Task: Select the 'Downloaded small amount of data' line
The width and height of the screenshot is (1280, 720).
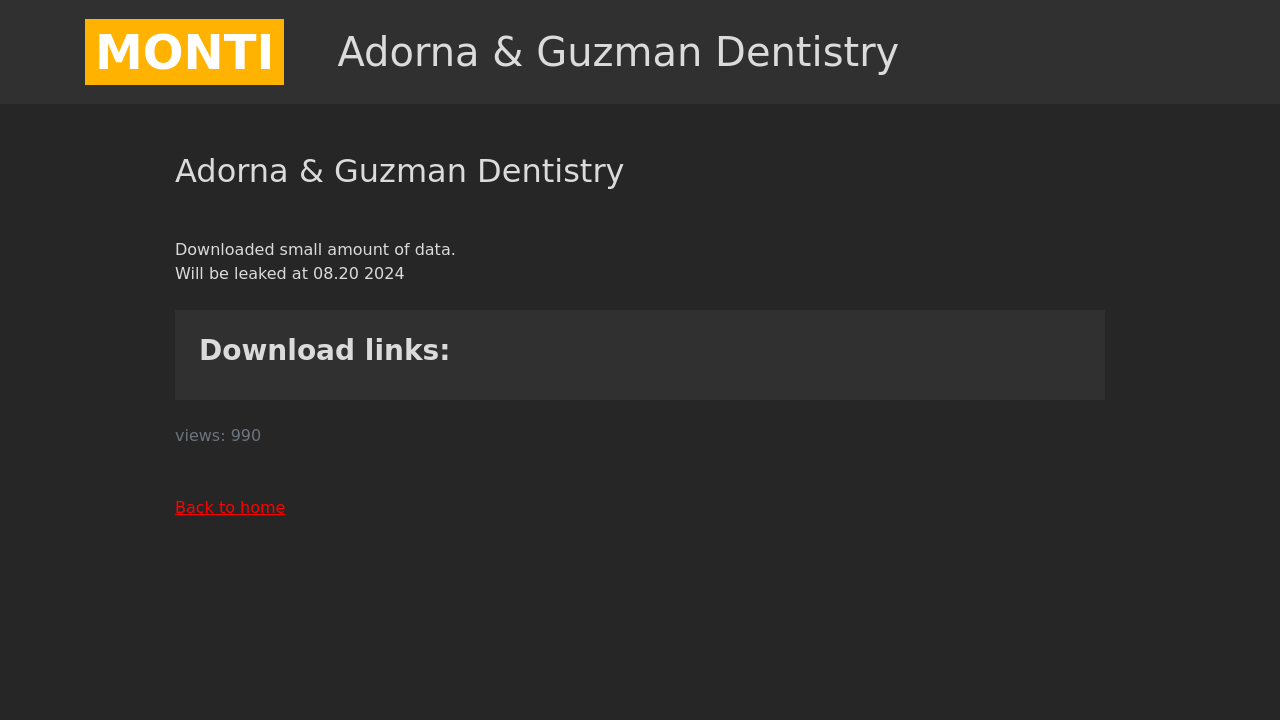Action: coord(315,250)
